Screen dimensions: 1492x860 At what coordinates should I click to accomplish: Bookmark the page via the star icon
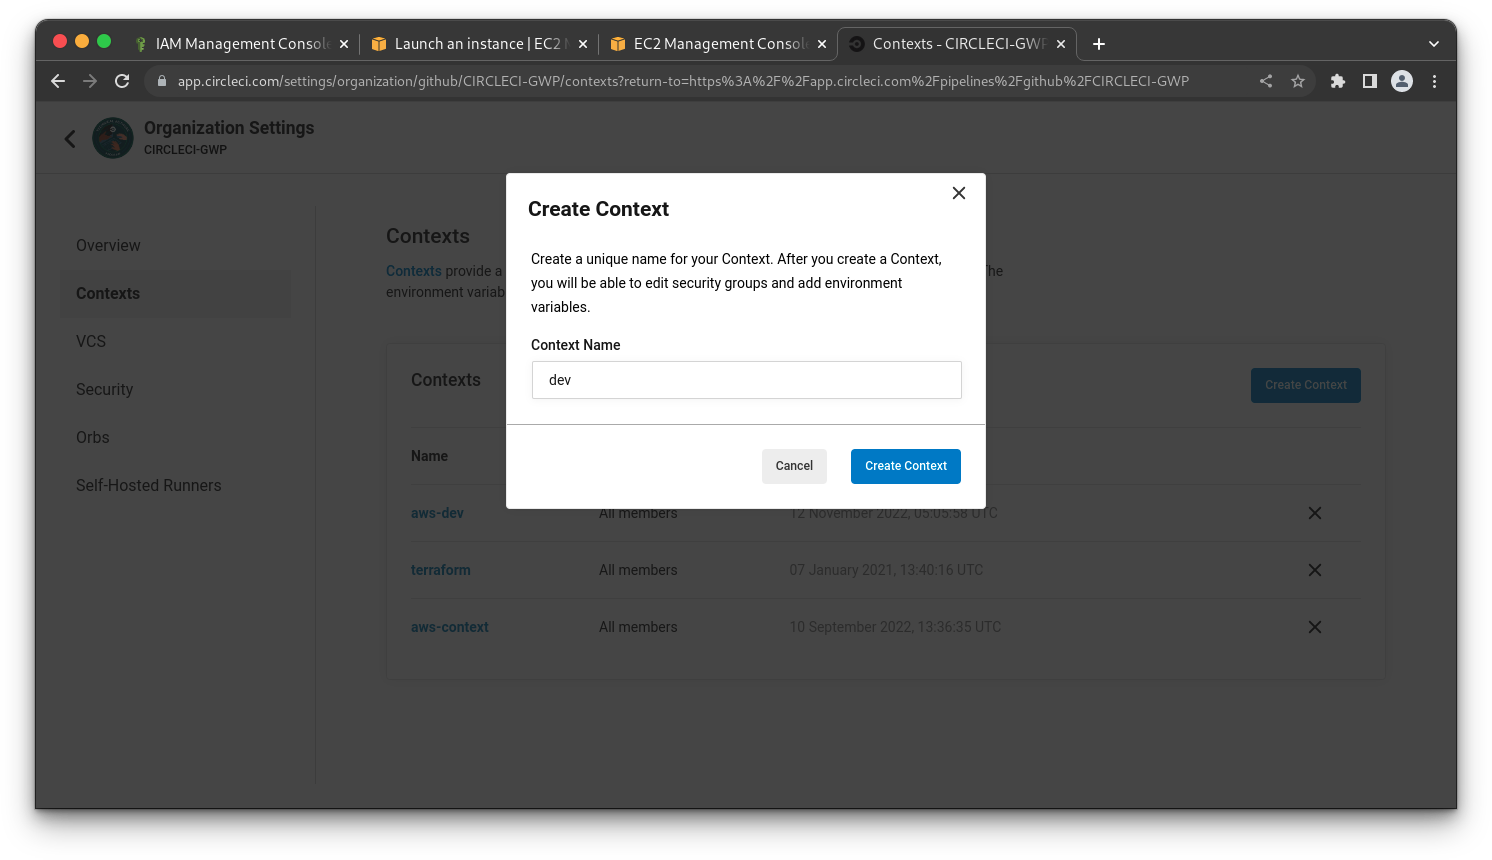click(1298, 81)
